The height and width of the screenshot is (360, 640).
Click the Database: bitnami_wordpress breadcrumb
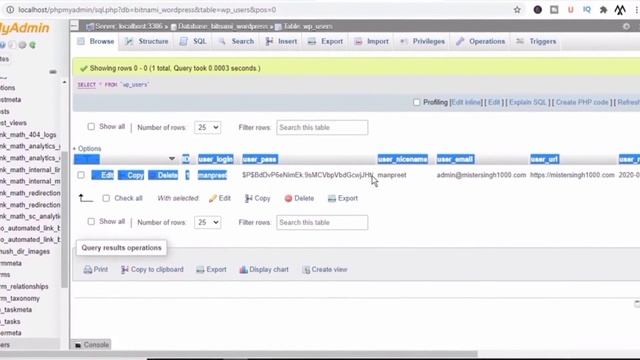coord(219,27)
